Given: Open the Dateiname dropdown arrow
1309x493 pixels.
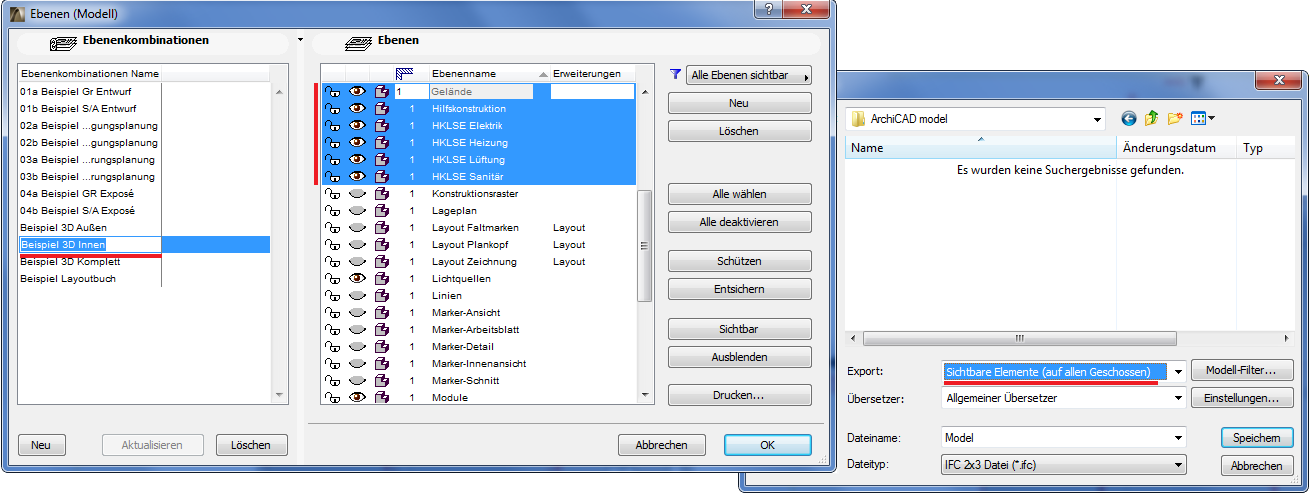Looking at the screenshot, I should click(1177, 437).
